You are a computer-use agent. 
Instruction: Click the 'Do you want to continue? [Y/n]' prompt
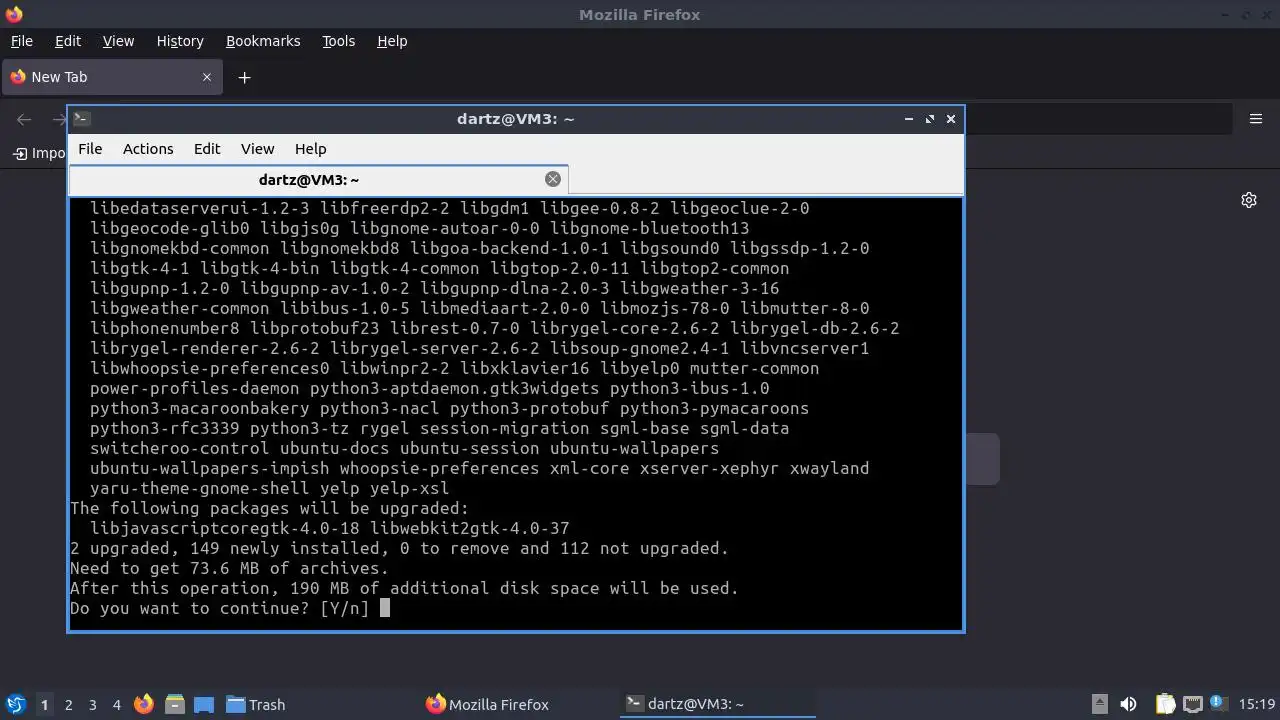coord(219,608)
